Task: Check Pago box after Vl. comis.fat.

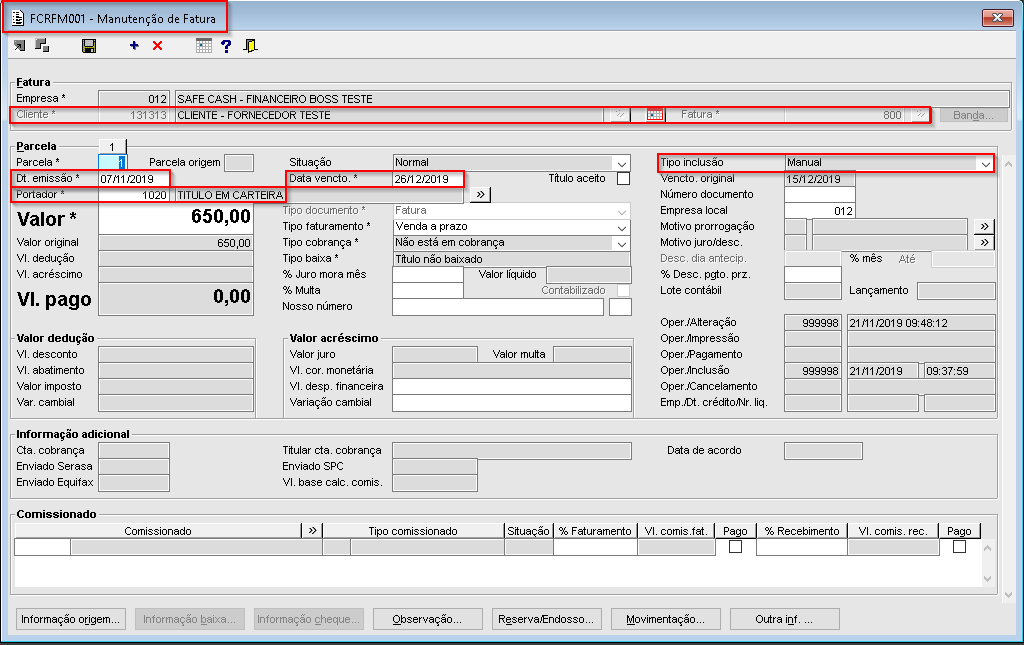Action: point(735,547)
